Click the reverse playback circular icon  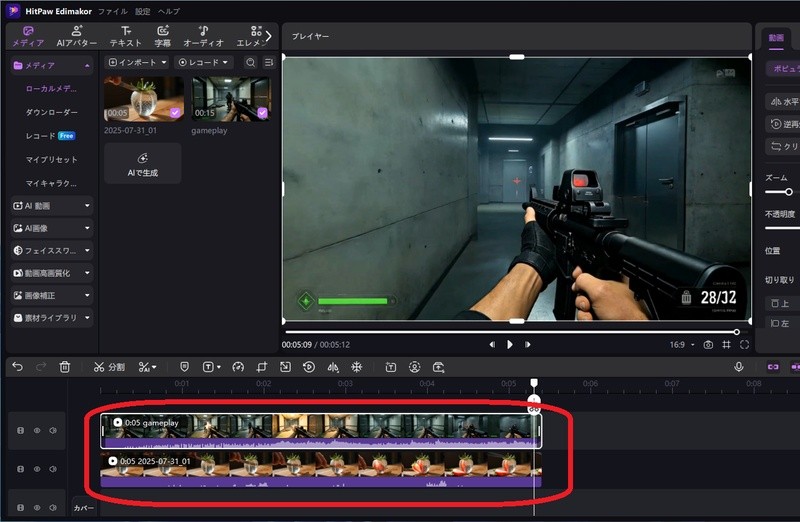(309, 367)
